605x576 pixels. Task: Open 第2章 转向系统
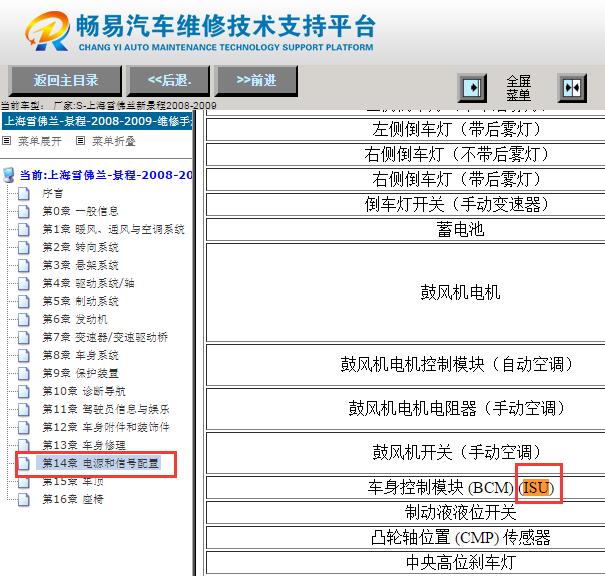pos(80,247)
